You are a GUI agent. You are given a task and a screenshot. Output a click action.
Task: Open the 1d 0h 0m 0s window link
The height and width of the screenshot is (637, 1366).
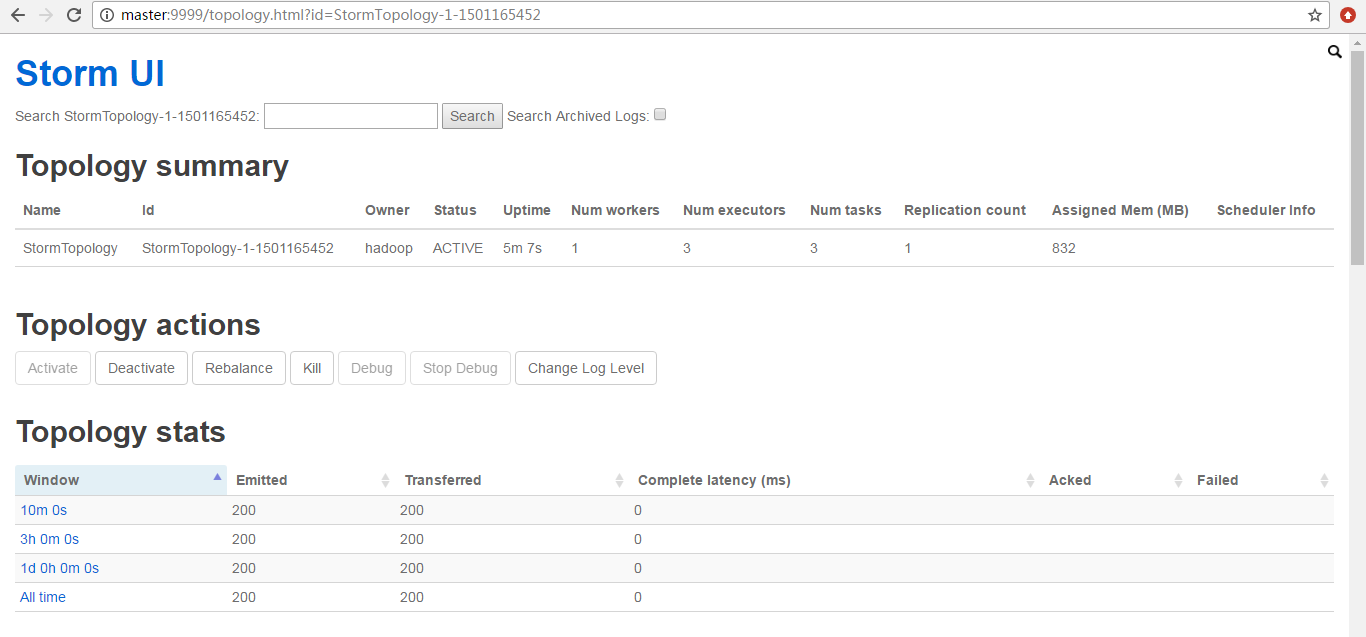coord(60,568)
